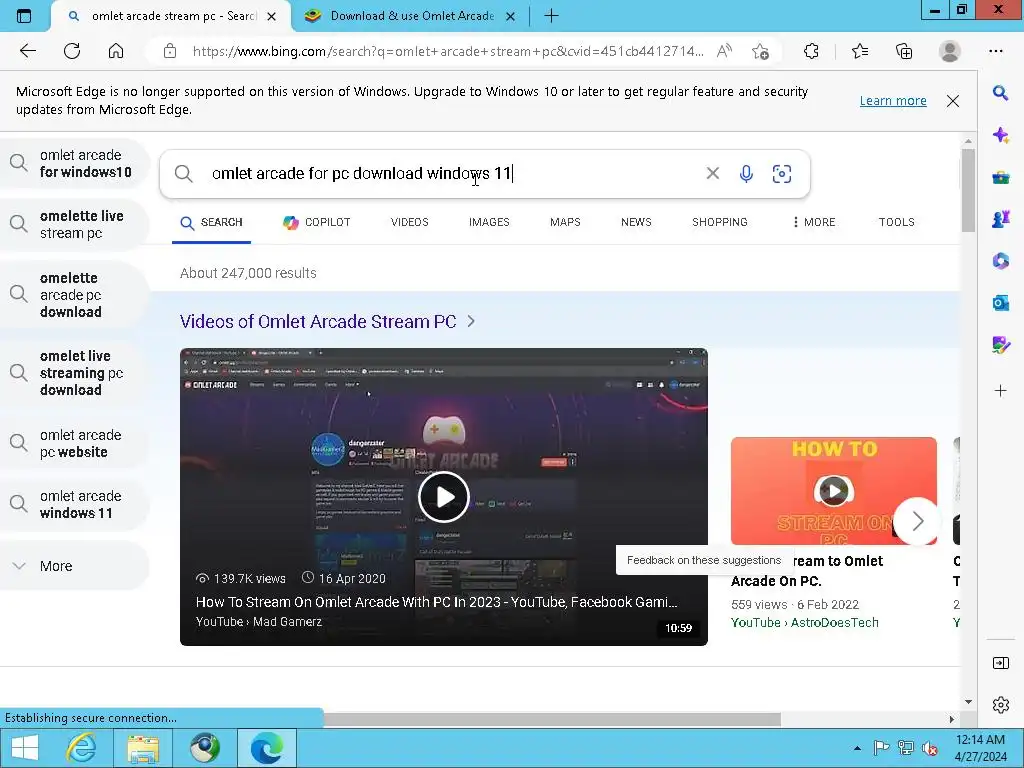This screenshot has width=1024, height=768.
Task: Switch to Download & use Omlet Arcade tab
Action: (411, 16)
